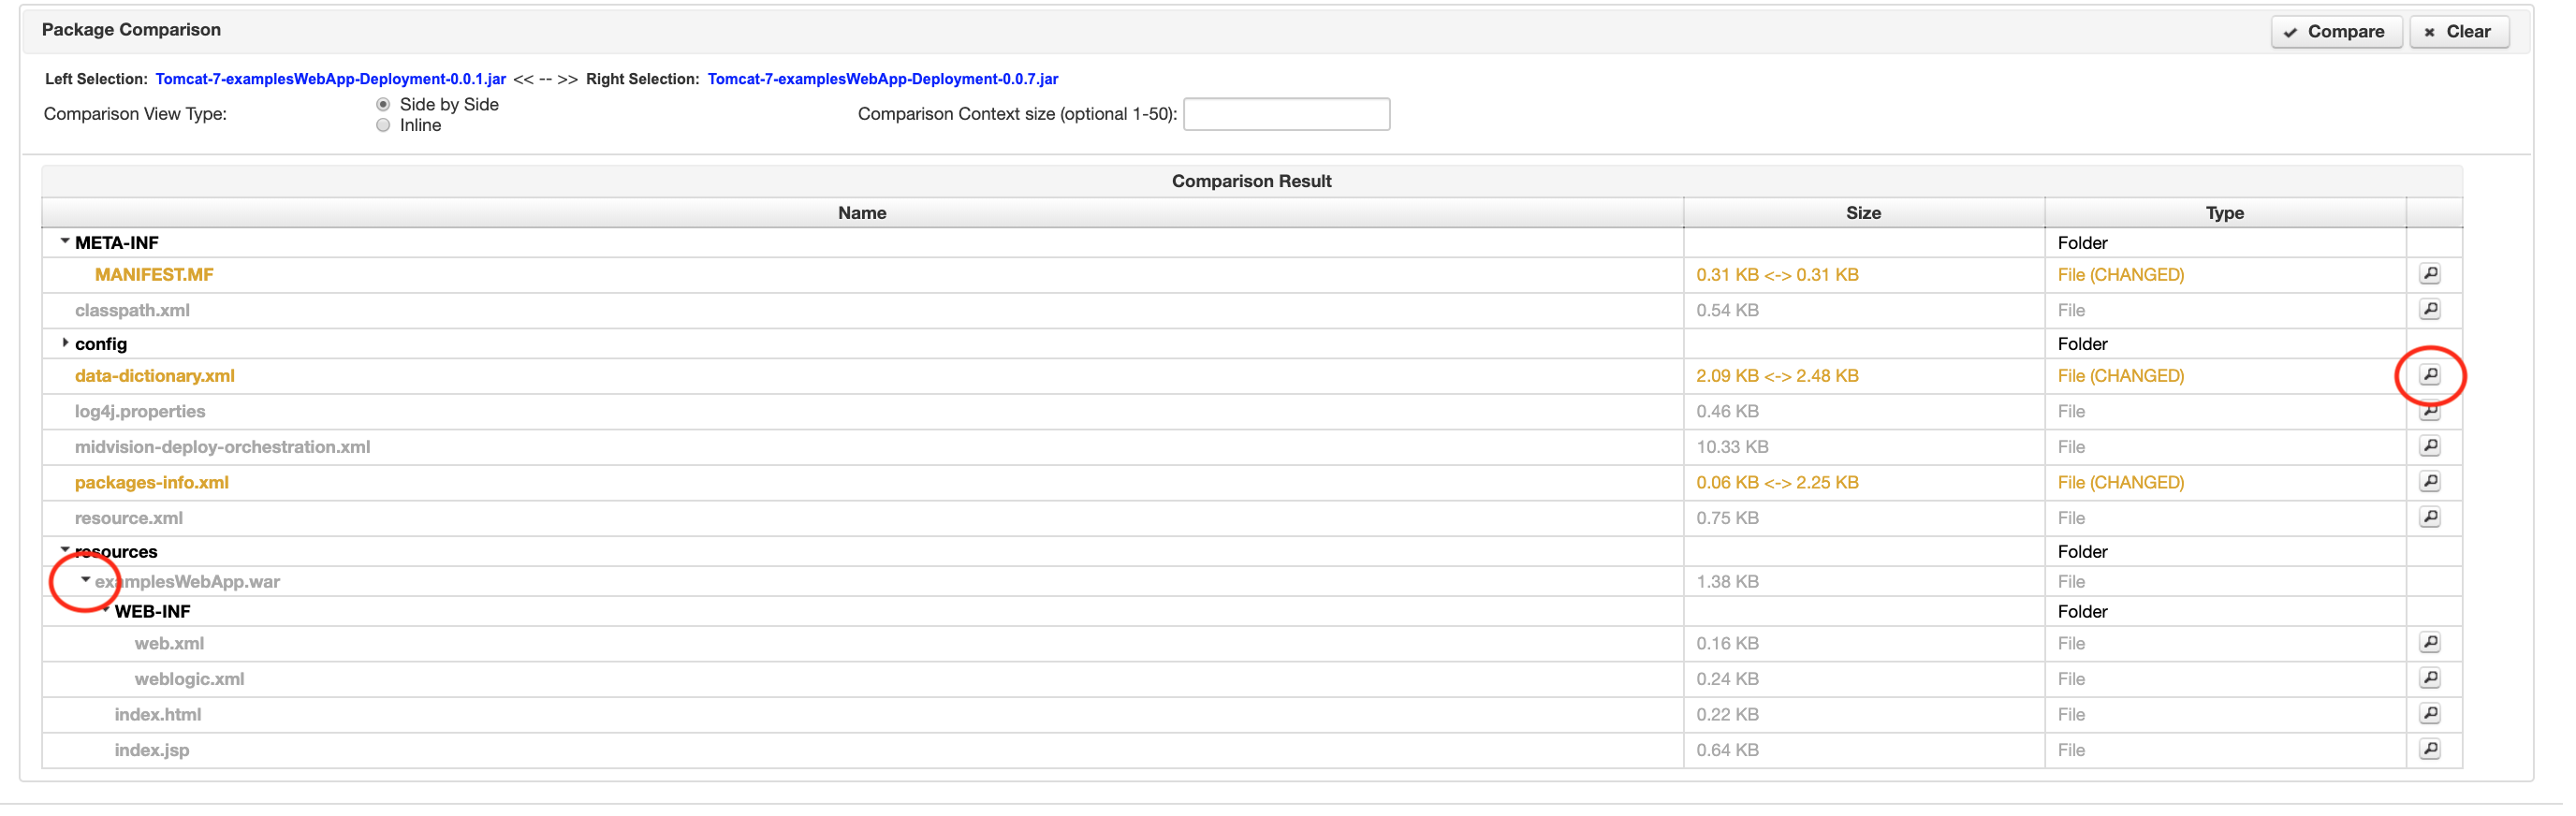2576x816 pixels.
Task: Select Side by Side comparison view
Action: 384,105
